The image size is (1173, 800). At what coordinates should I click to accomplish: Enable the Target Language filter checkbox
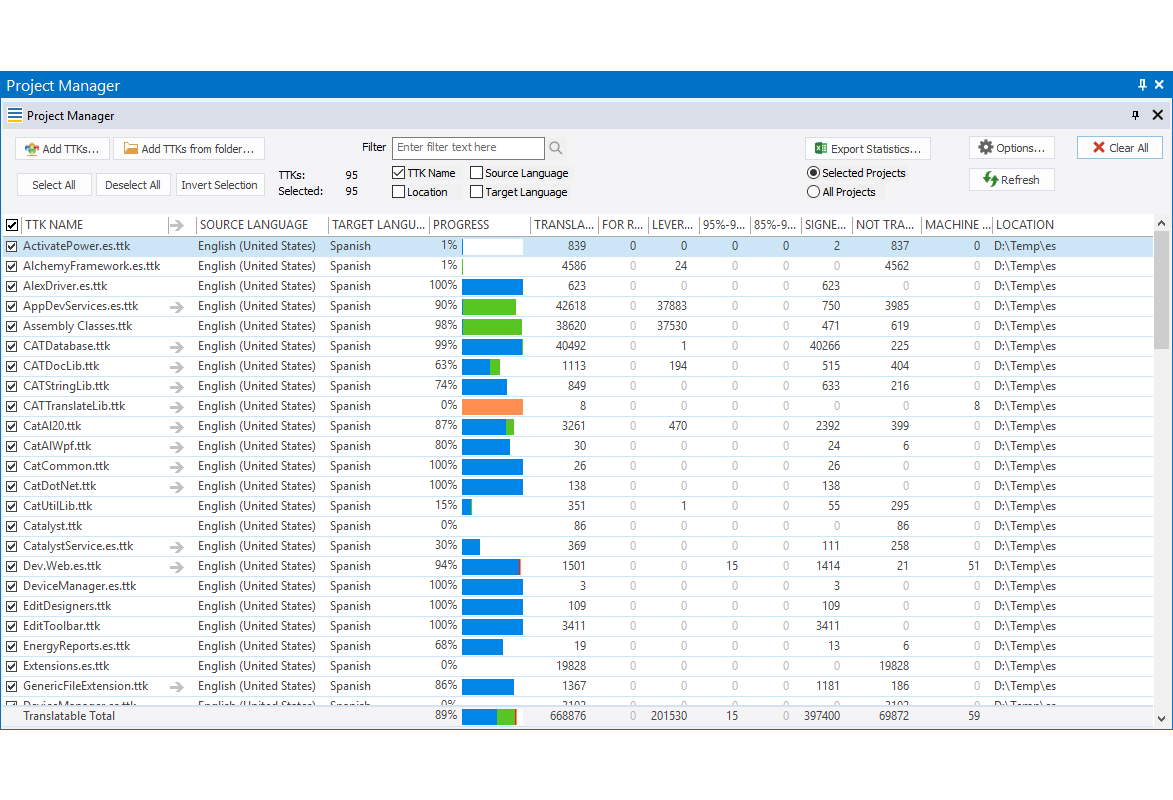tap(477, 192)
